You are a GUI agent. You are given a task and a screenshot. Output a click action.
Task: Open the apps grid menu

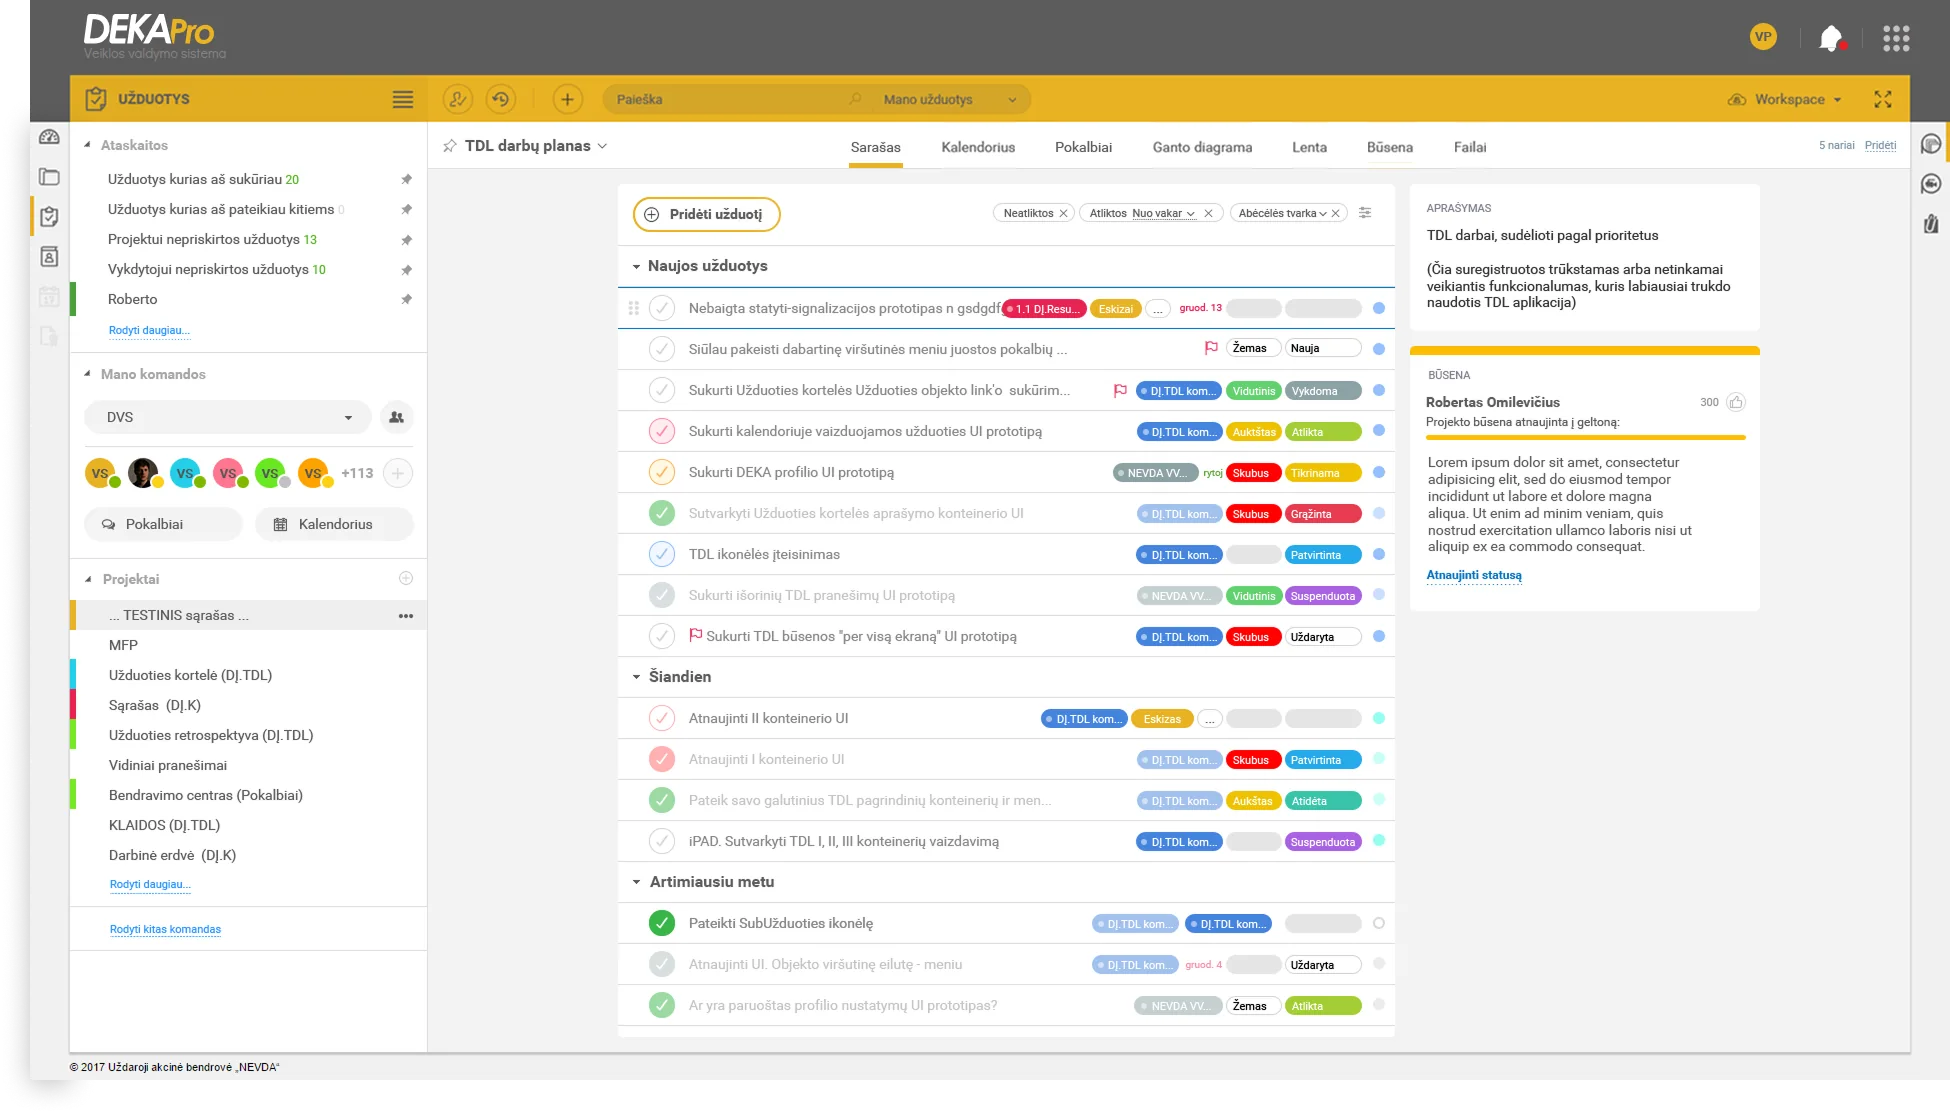point(1896,38)
